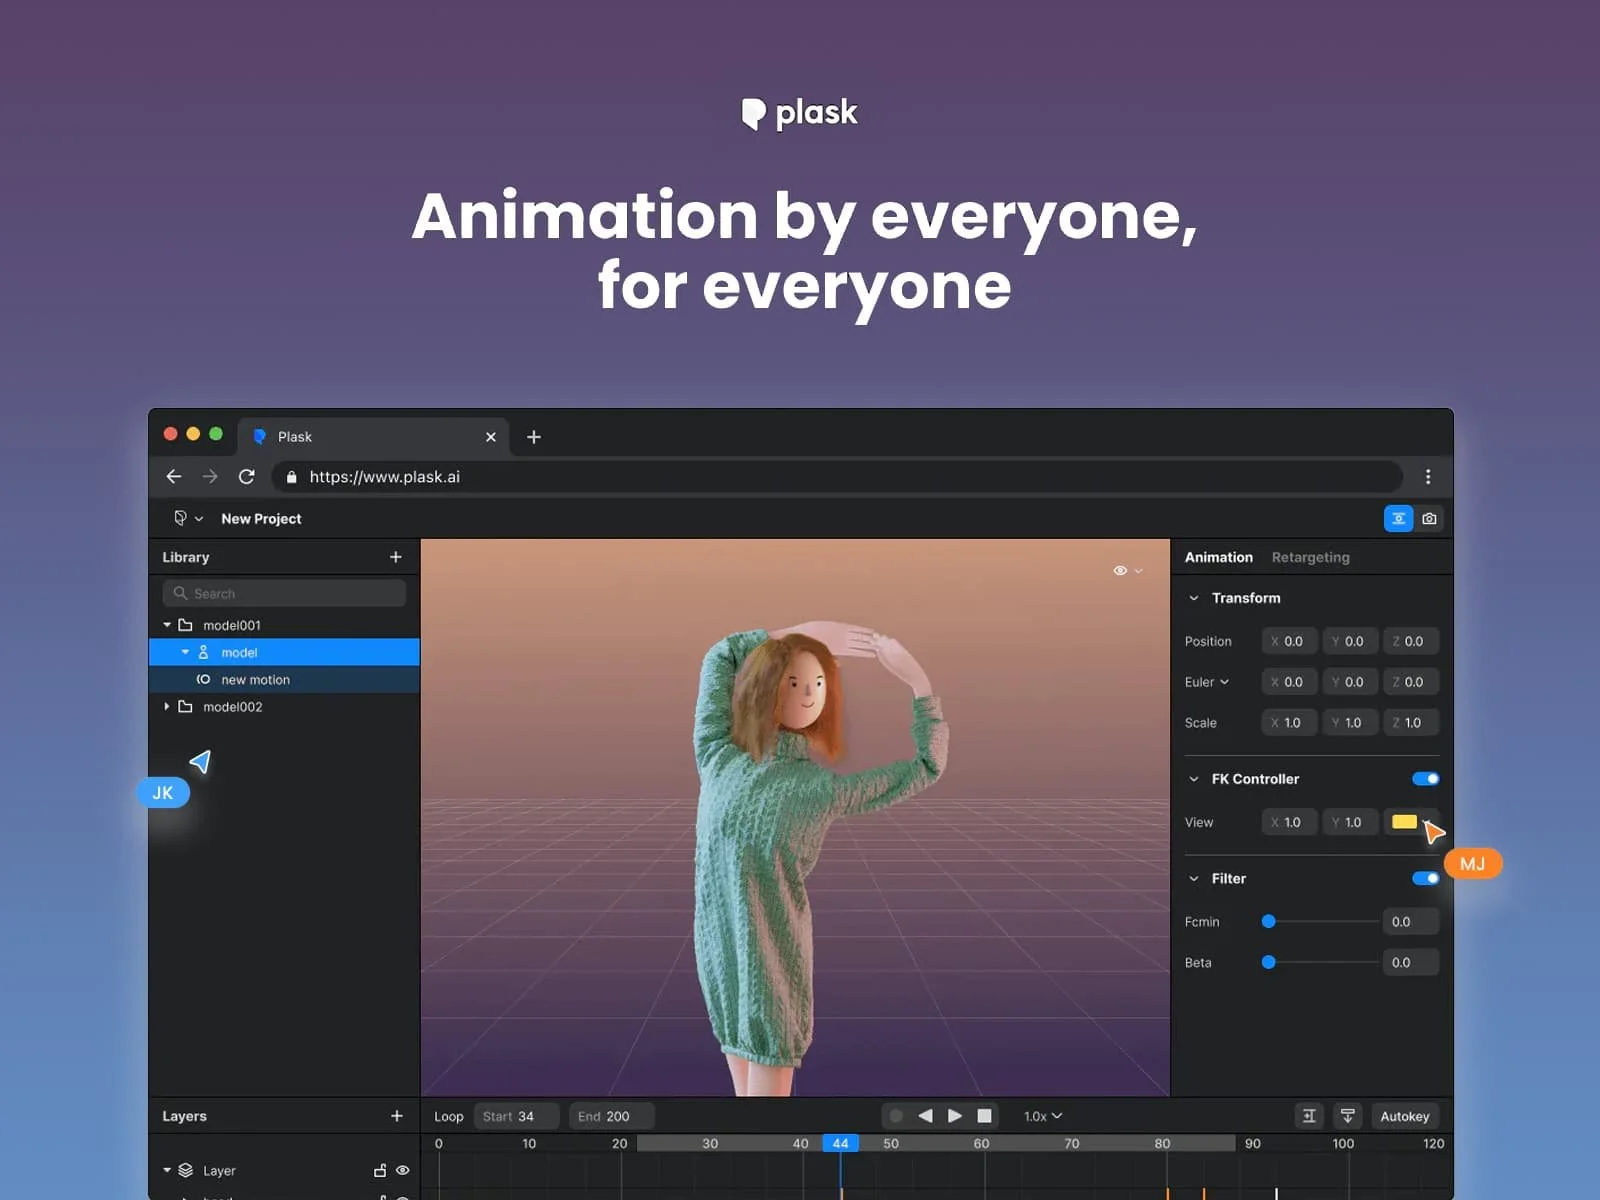Select the Animation tab
The image size is (1600, 1200).
pos(1218,557)
